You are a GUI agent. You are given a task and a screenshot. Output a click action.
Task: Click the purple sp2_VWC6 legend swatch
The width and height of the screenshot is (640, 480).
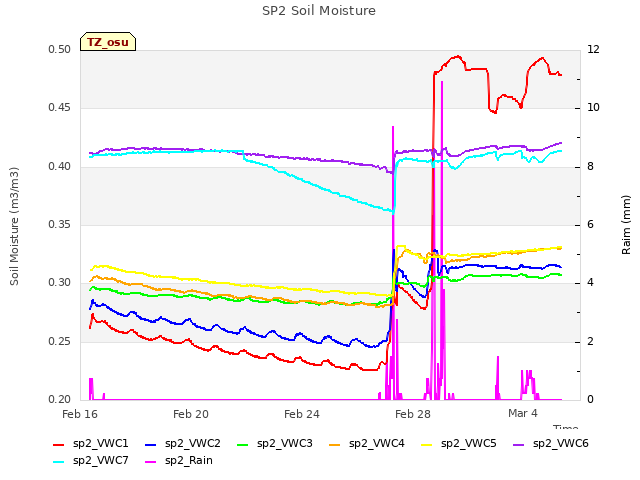coord(519,445)
